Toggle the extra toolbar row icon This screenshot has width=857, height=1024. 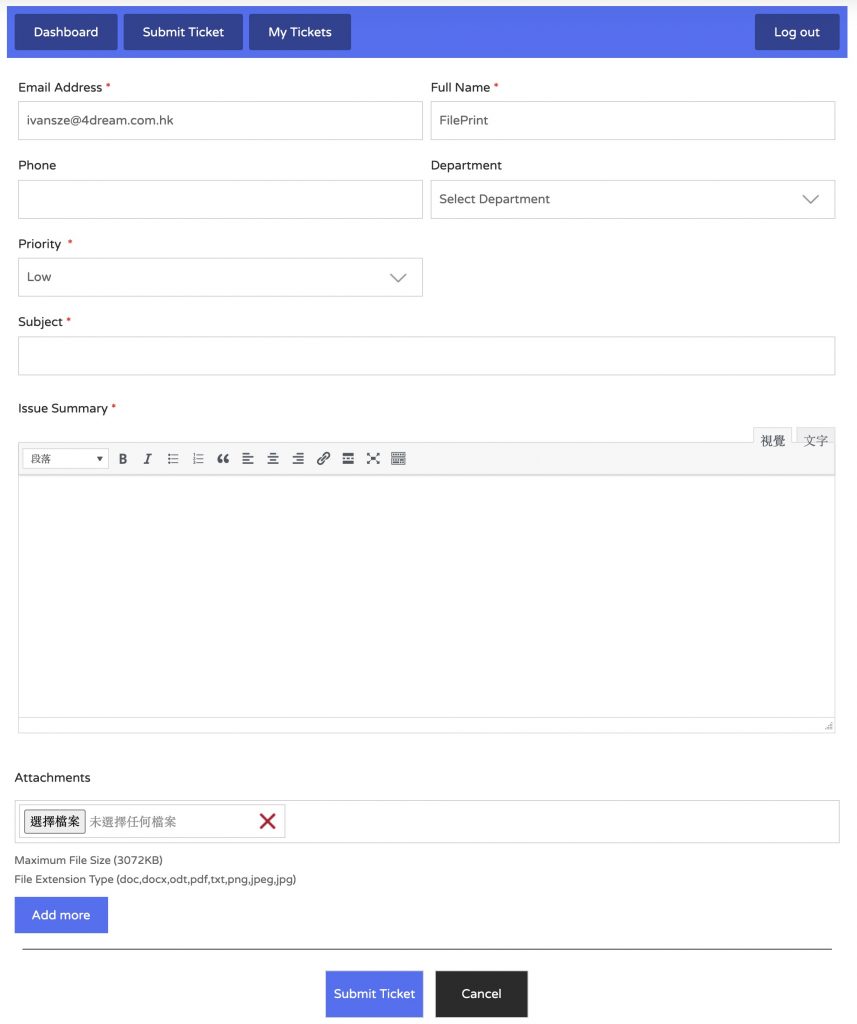pos(398,458)
